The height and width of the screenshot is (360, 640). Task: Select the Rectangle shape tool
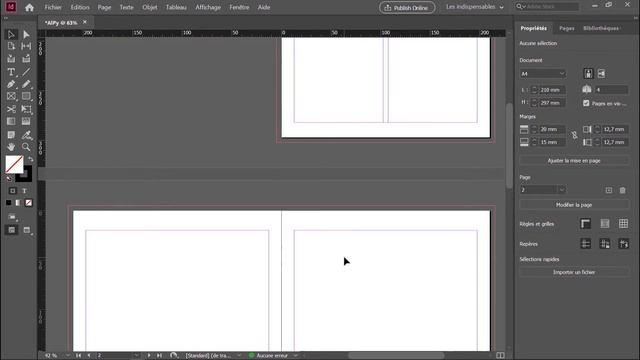point(26,96)
